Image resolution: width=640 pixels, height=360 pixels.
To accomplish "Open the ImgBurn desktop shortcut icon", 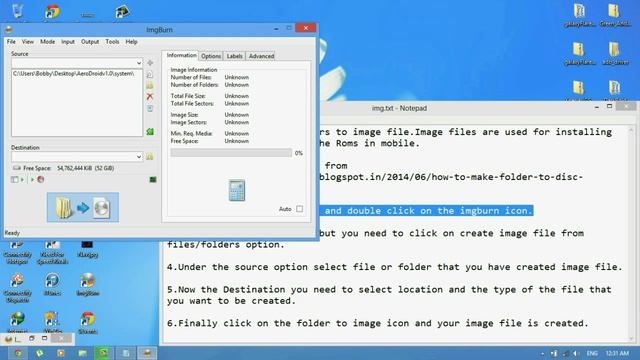I will [x=87, y=284].
